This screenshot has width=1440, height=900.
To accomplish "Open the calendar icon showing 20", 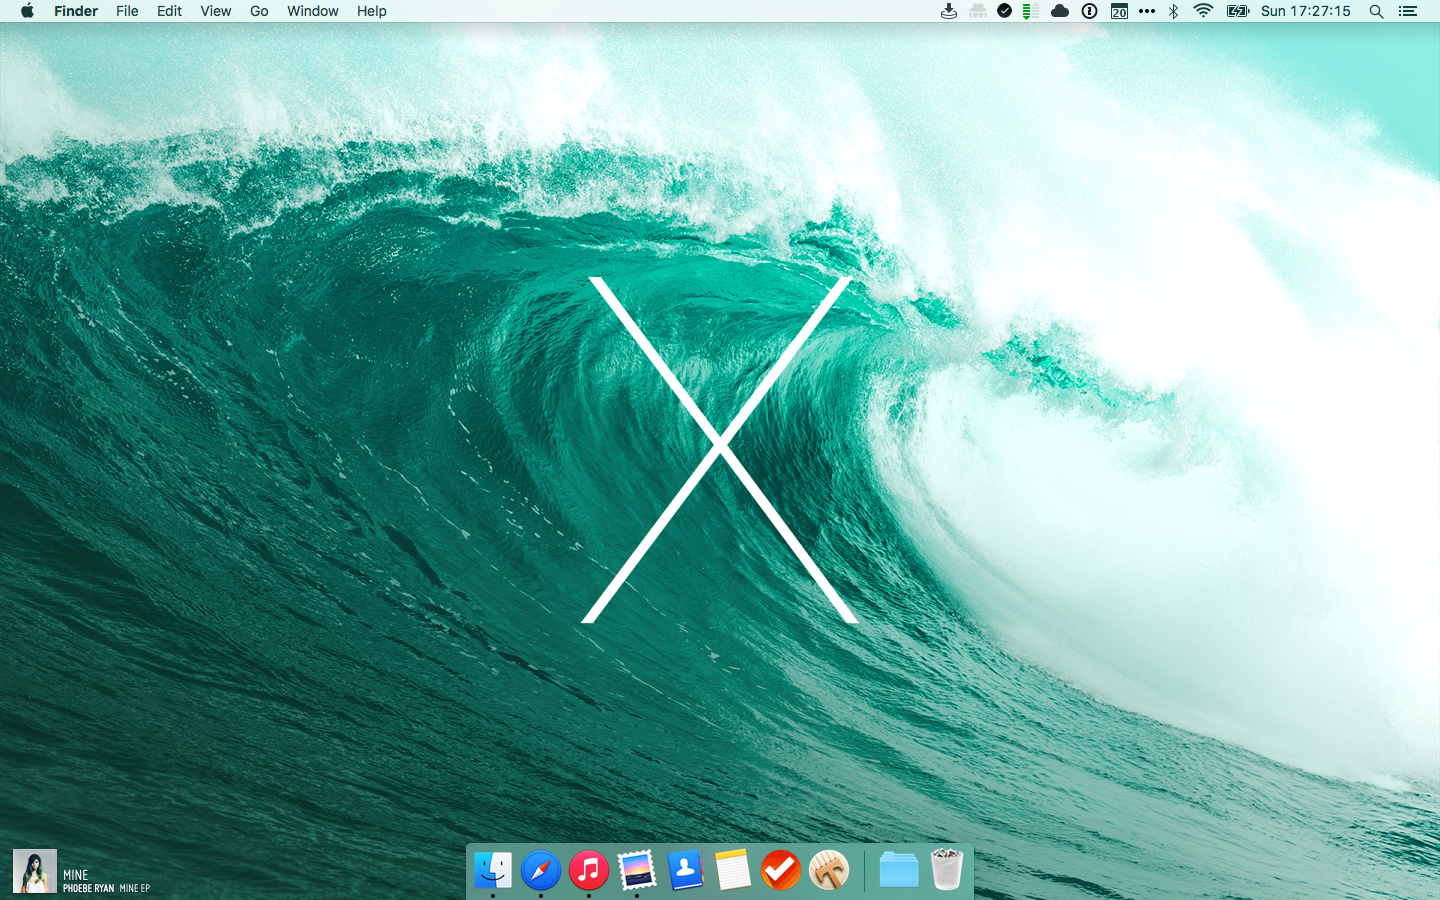I will [1119, 11].
